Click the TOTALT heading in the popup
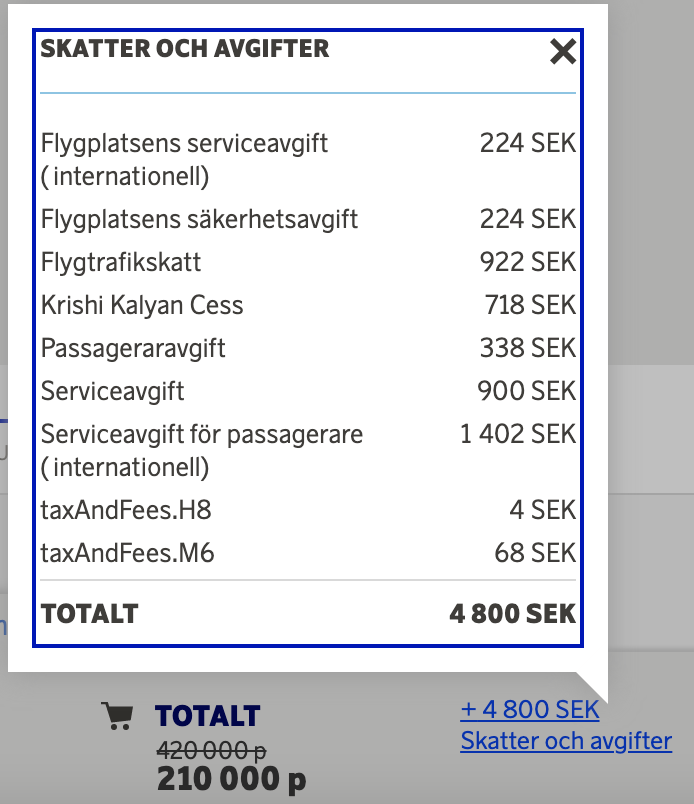 (x=90, y=614)
